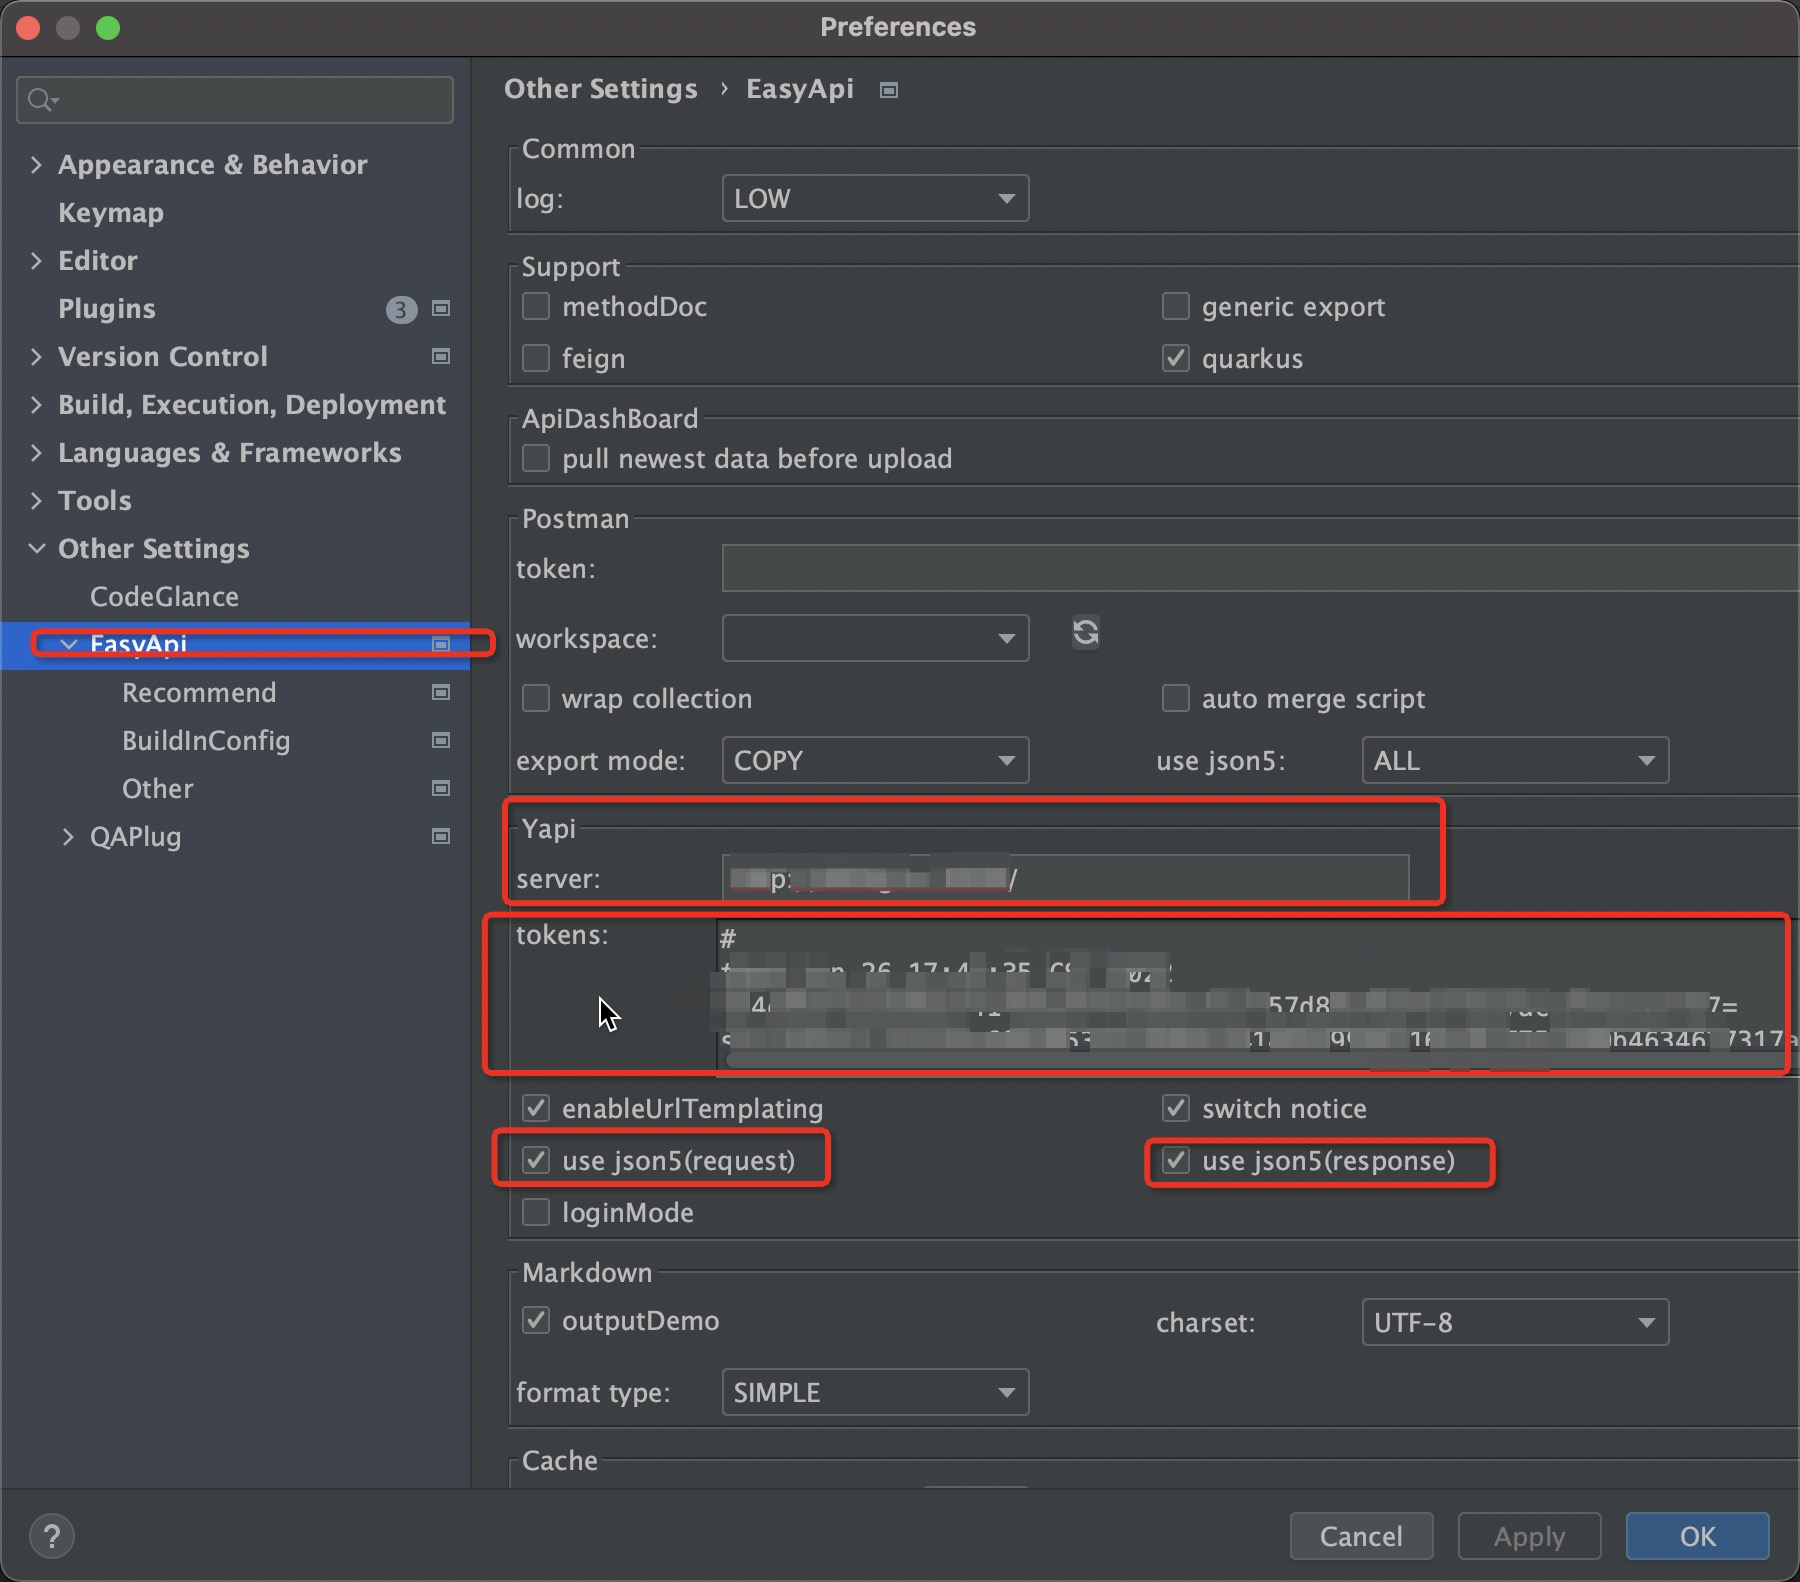1800x1582 pixels.
Task: Click the options icon beside BuildInConfig
Action: (x=440, y=740)
